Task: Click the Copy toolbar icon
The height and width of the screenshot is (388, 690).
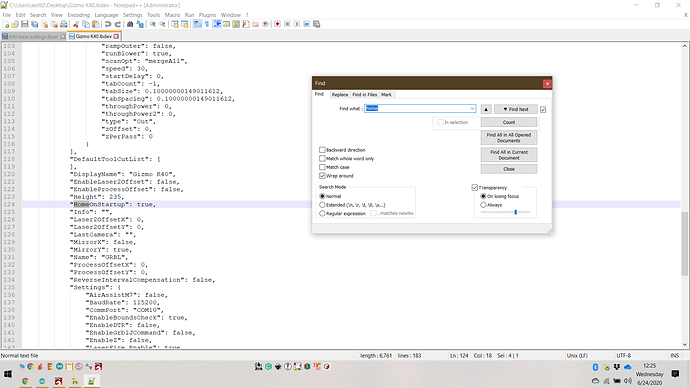Action: (86, 24)
